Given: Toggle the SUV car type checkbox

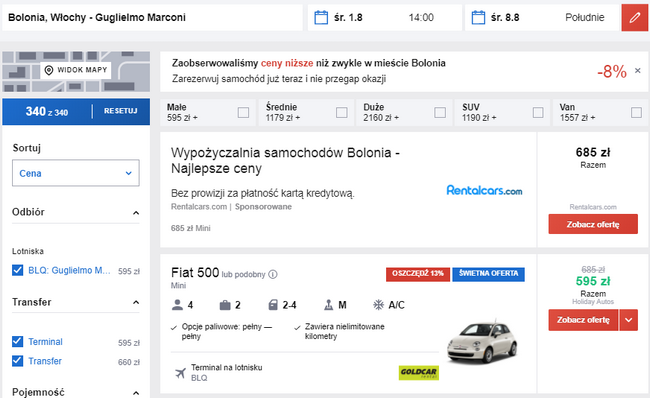Looking at the screenshot, I should [x=538, y=112].
